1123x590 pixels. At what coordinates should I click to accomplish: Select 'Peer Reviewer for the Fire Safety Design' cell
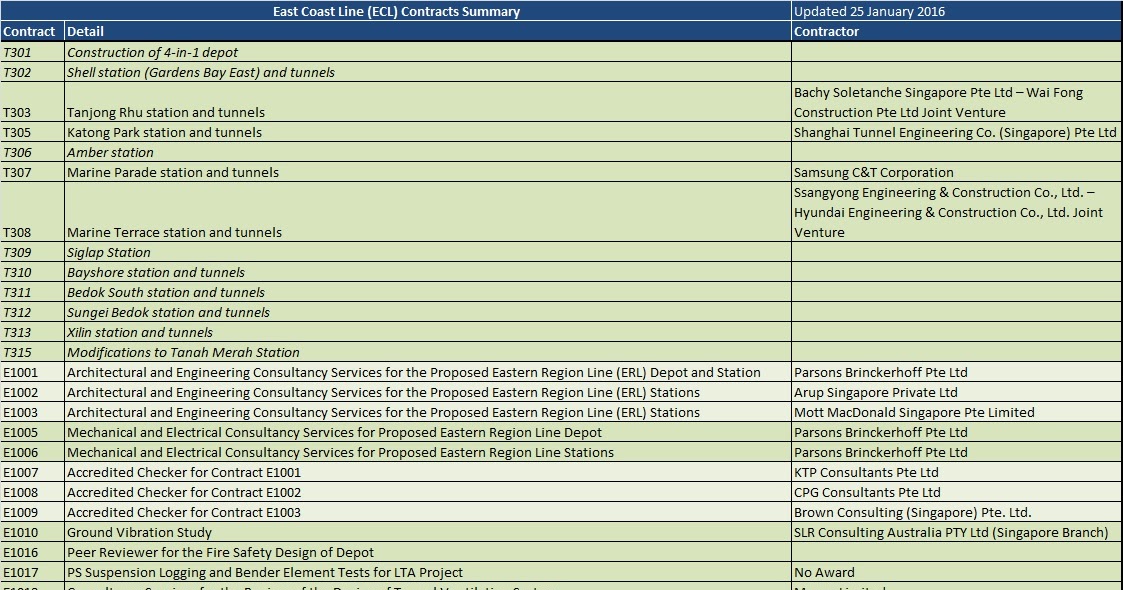click(428, 553)
